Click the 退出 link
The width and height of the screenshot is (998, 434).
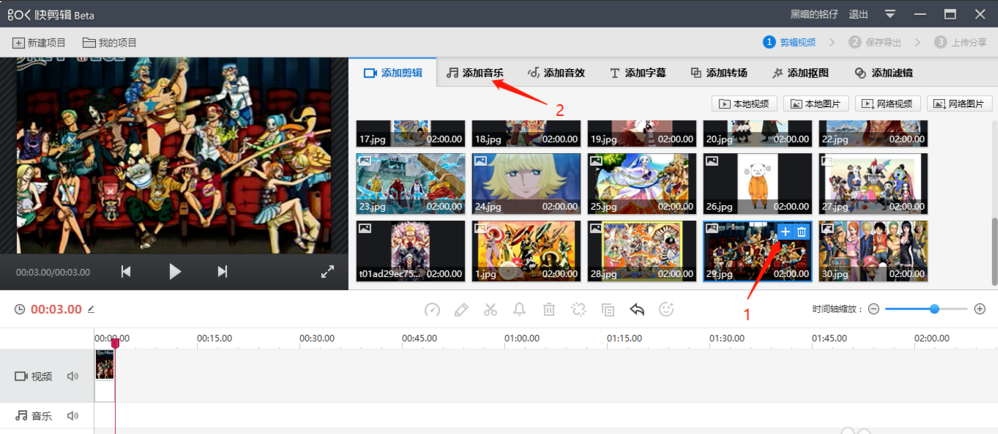coord(858,14)
